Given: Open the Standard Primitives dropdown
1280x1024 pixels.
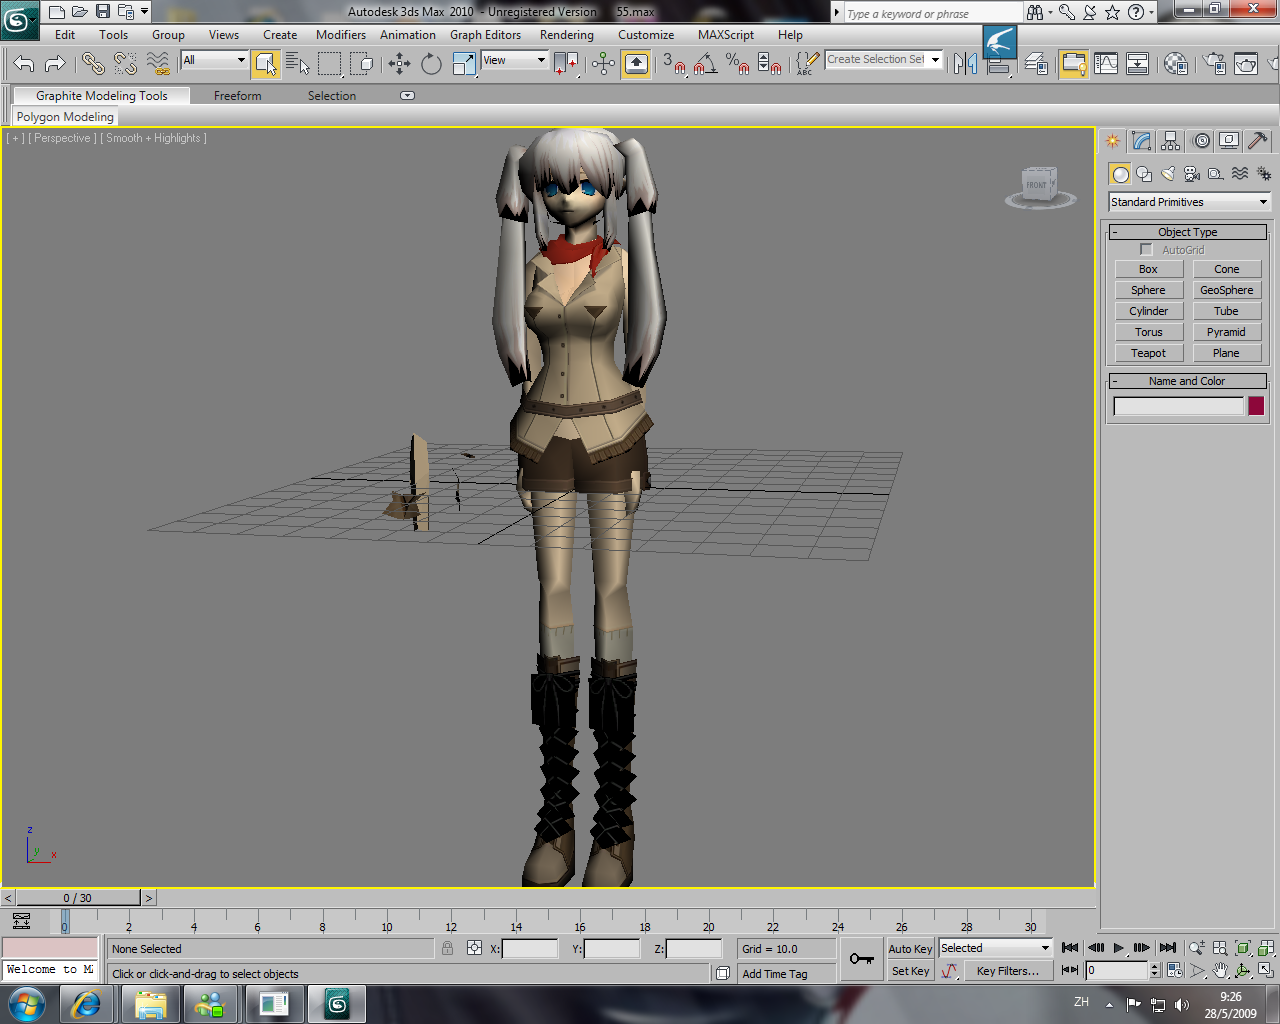Looking at the screenshot, I should coord(1189,202).
